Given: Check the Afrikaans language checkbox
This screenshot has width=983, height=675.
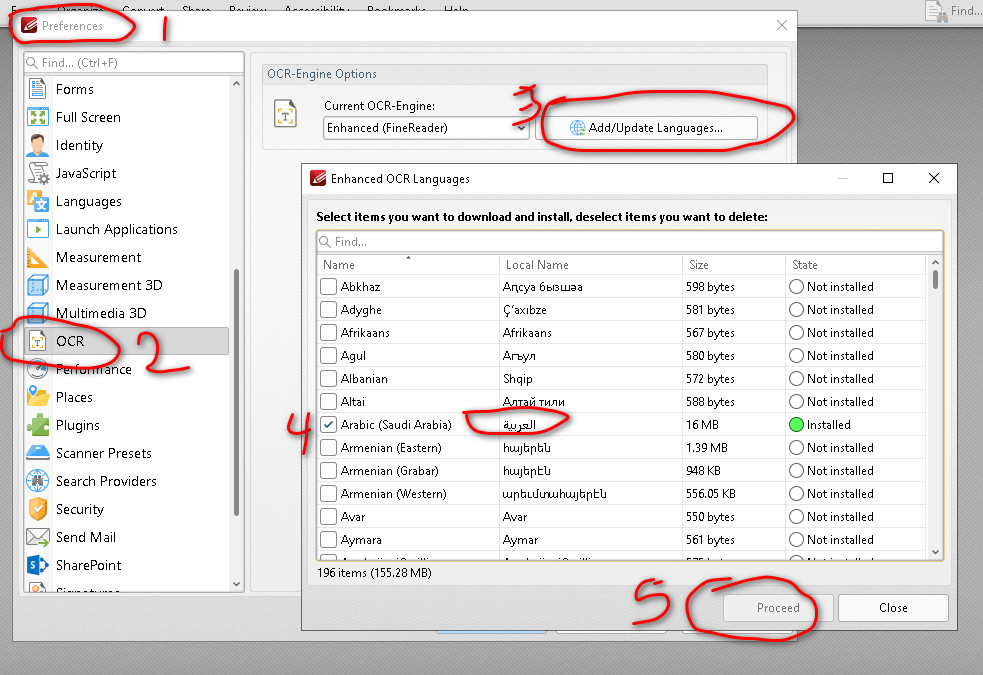Looking at the screenshot, I should [x=328, y=333].
